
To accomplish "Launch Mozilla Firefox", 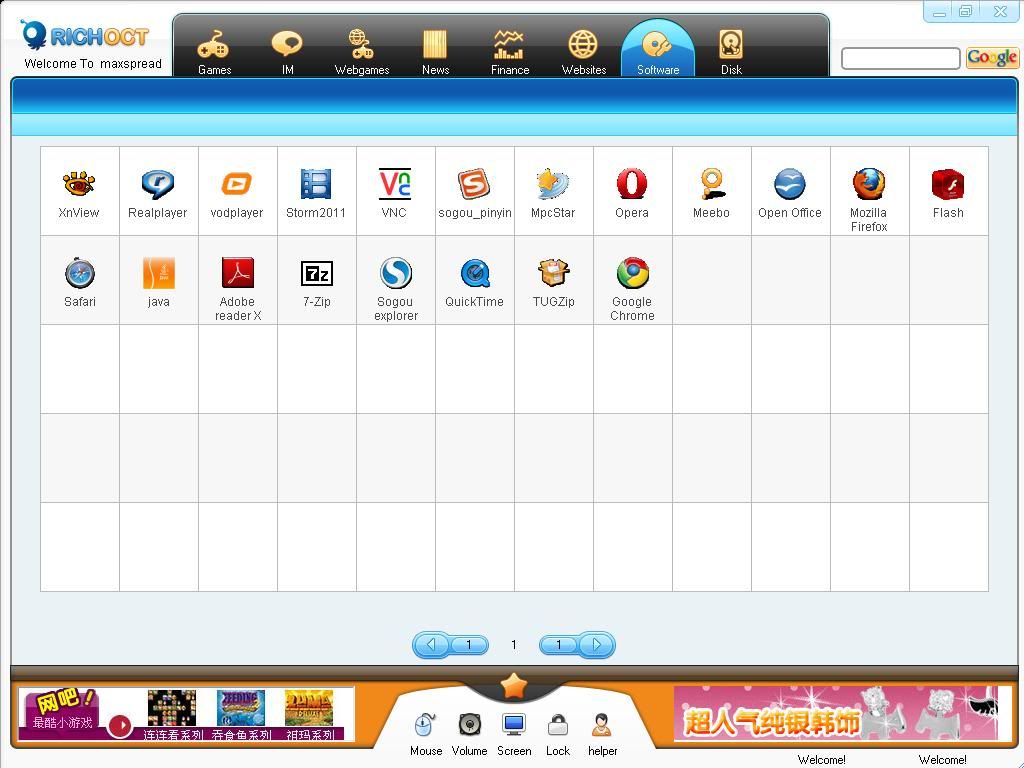I will coord(869,185).
